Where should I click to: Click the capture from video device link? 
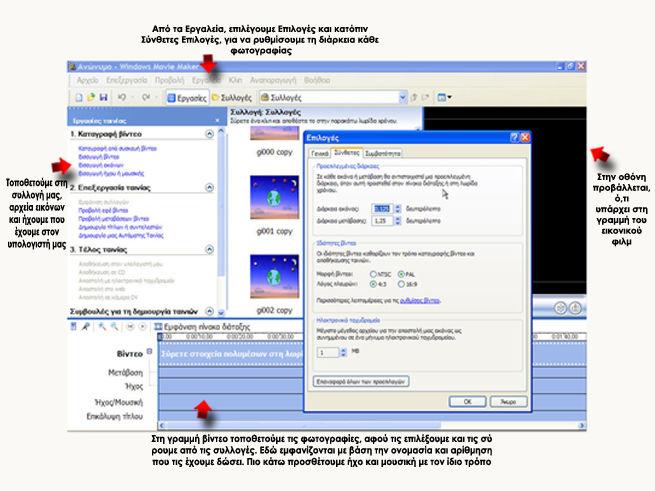tap(117, 148)
